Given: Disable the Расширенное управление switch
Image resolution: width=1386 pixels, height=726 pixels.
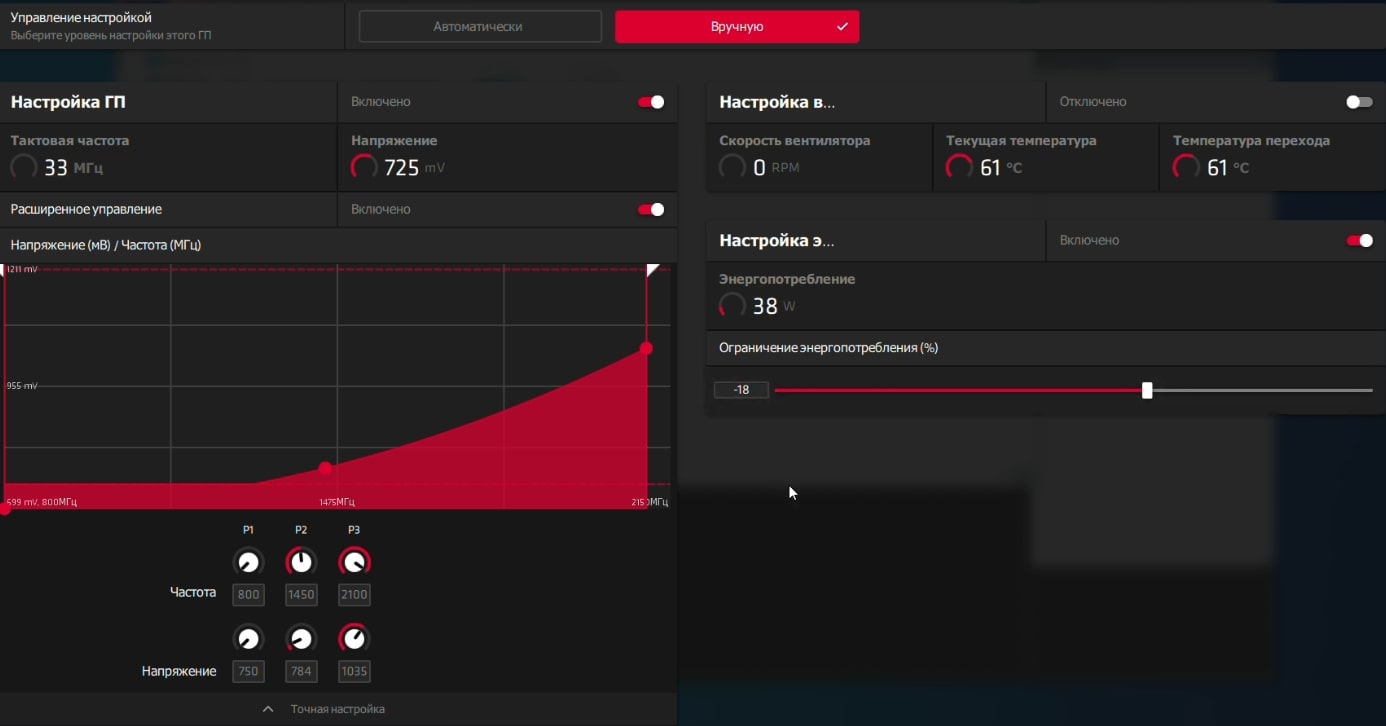Looking at the screenshot, I should [x=651, y=209].
